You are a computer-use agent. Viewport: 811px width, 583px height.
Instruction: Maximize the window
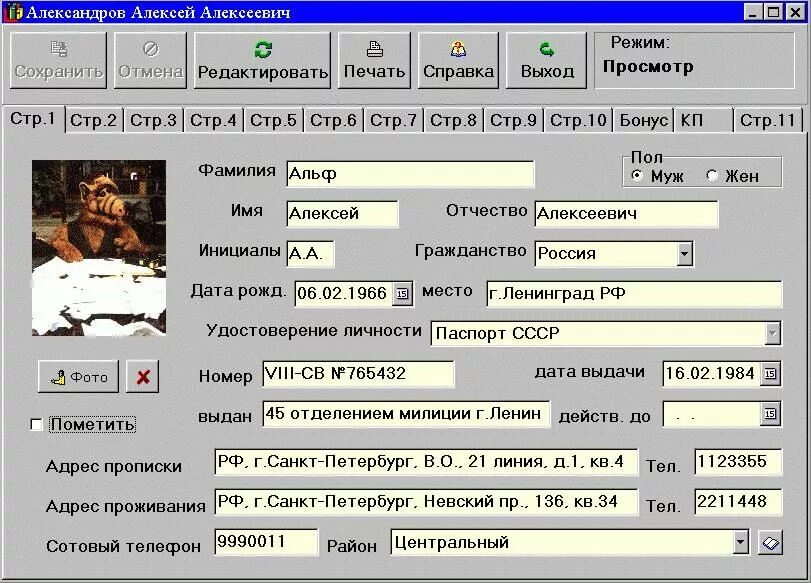pyautogui.click(x=774, y=12)
